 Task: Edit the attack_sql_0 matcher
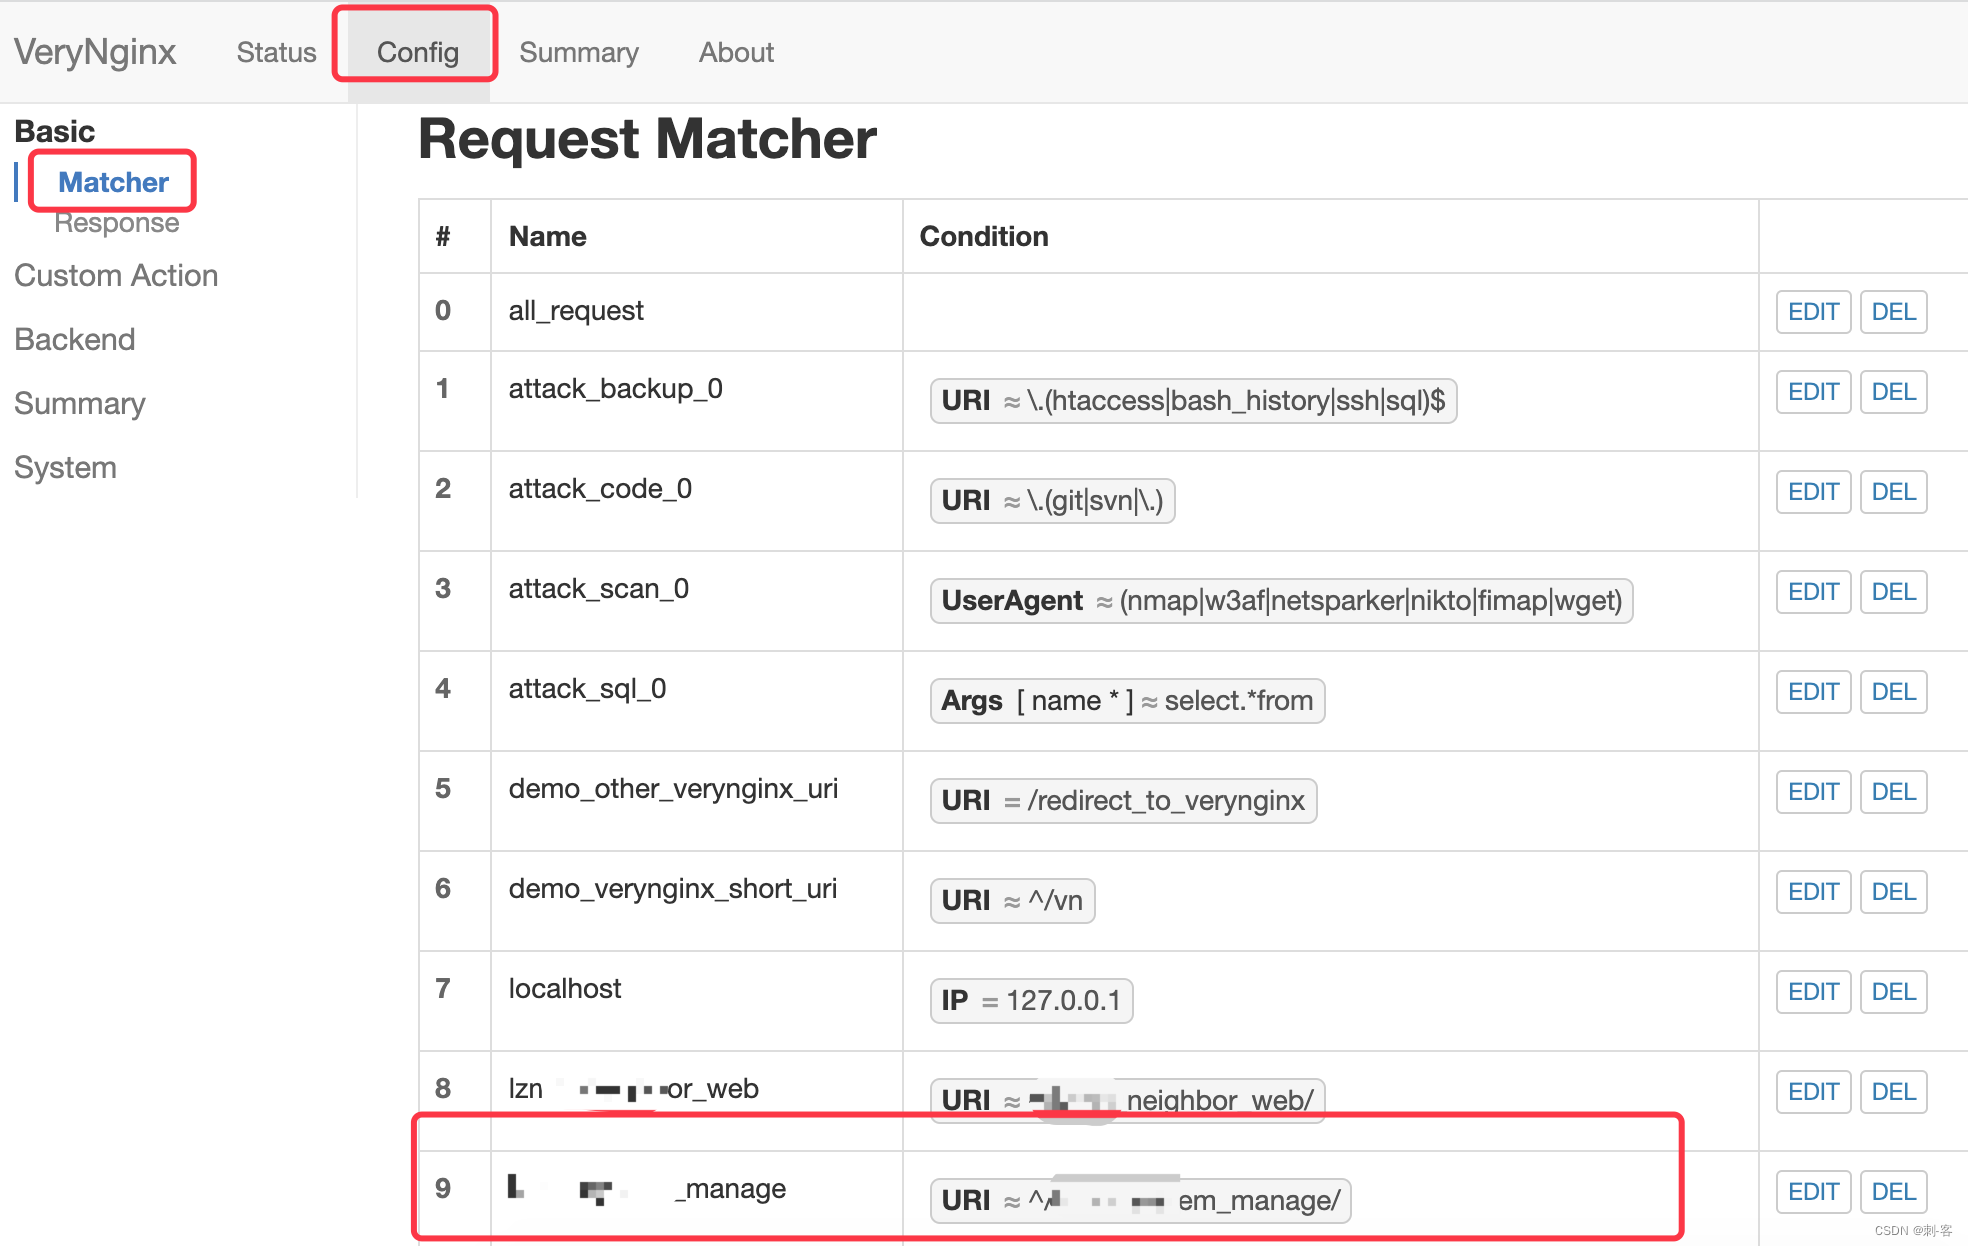tap(1813, 692)
